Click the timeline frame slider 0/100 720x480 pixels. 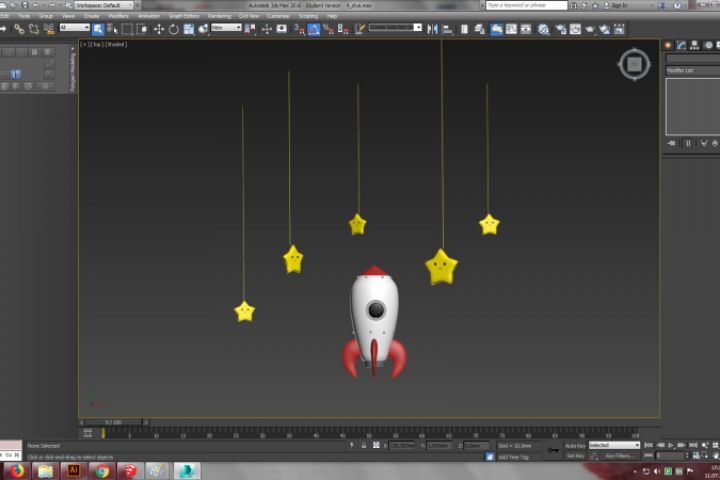(113, 422)
